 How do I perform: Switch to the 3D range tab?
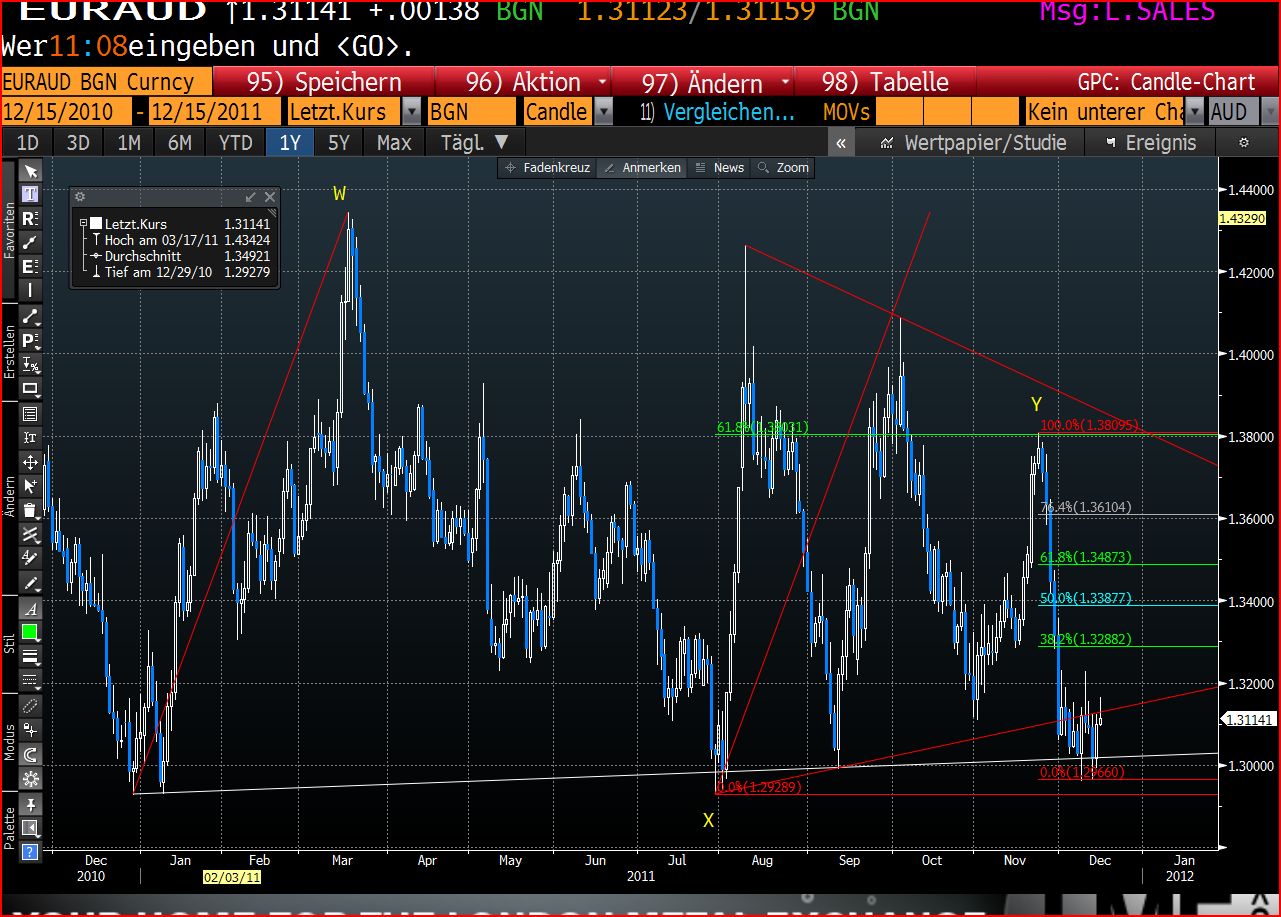tap(78, 143)
